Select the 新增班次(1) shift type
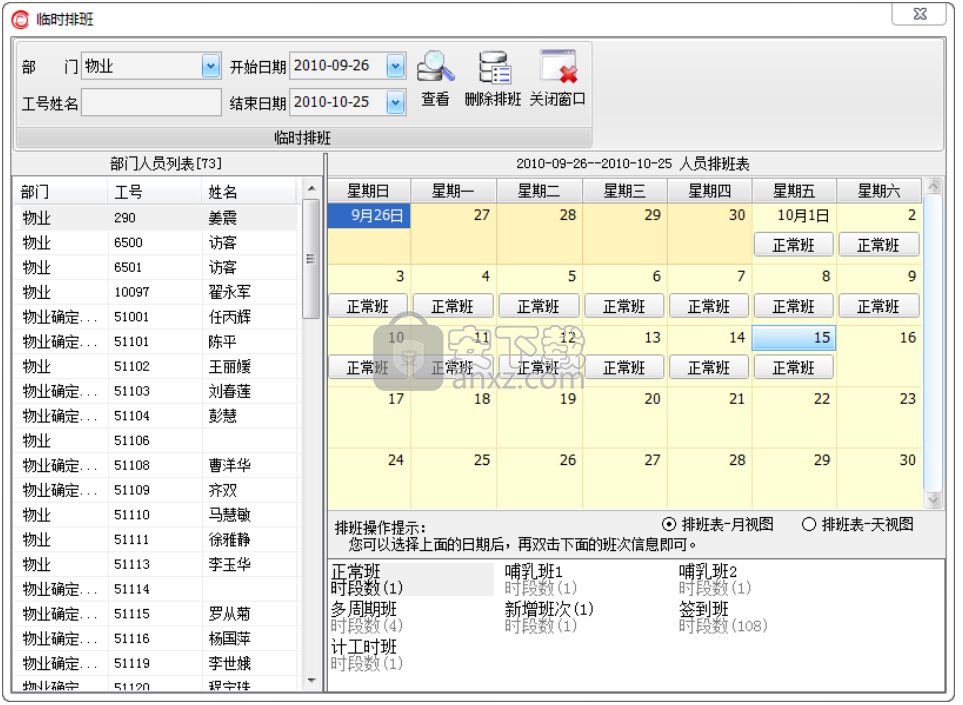 (x=548, y=617)
